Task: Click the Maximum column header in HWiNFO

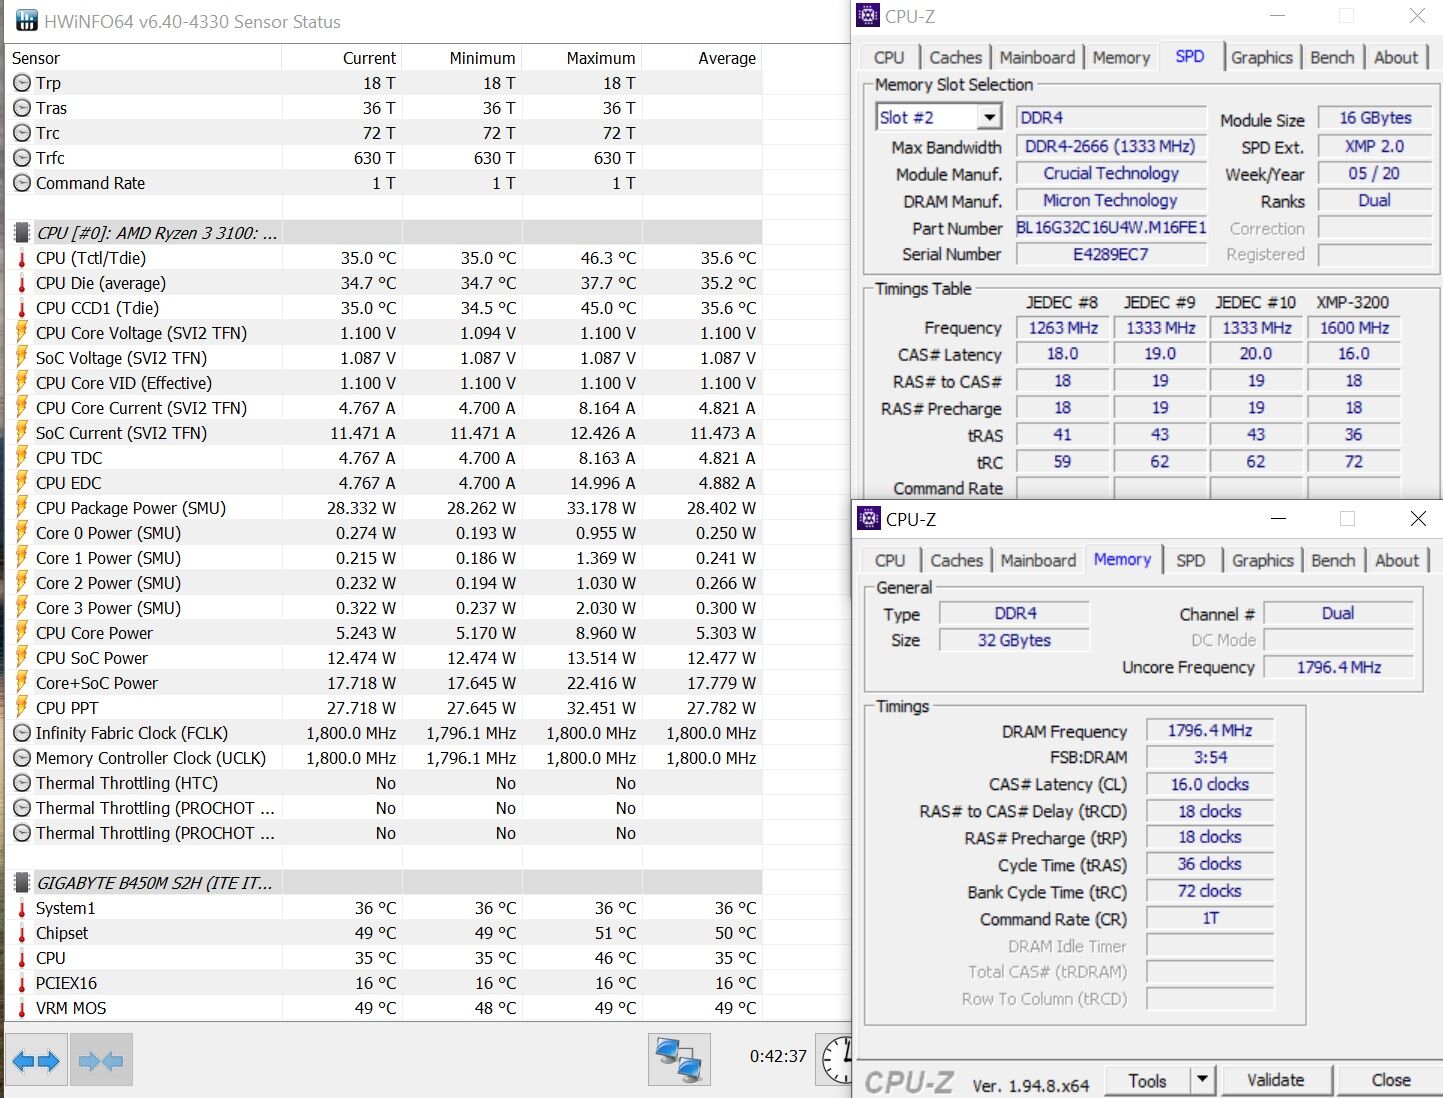Action: point(582,58)
